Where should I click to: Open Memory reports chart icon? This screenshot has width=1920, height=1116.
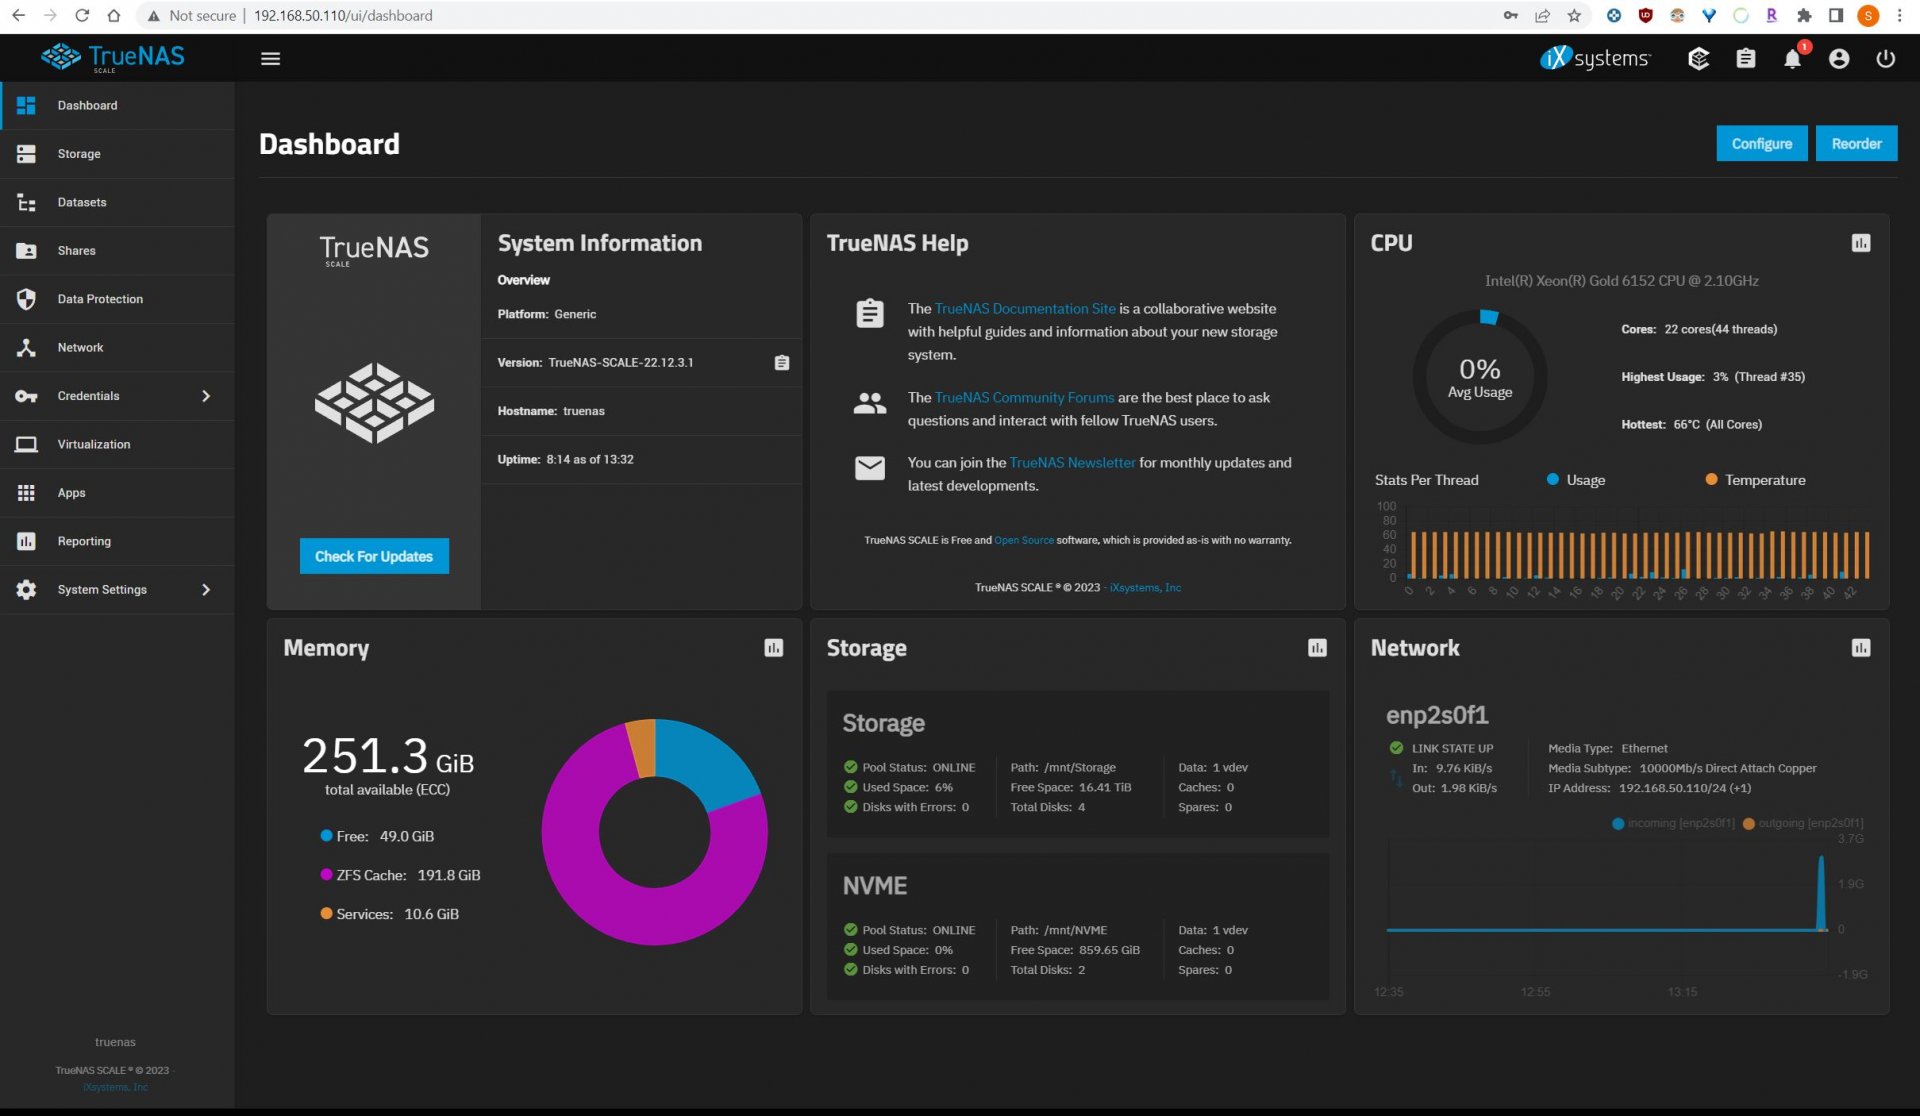[773, 648]
